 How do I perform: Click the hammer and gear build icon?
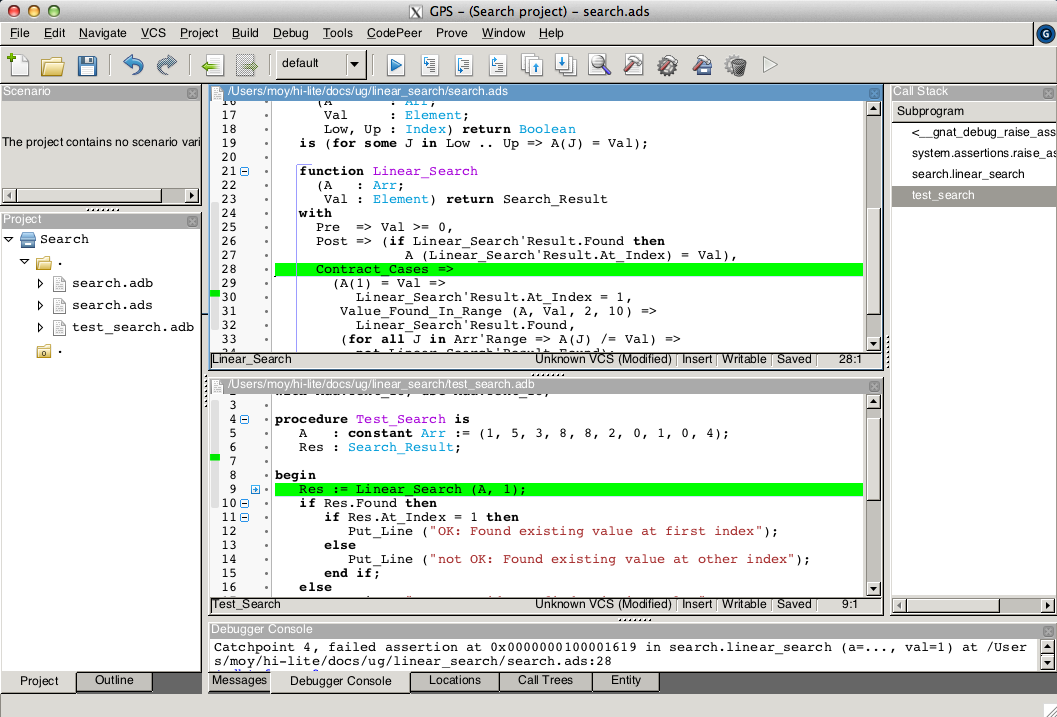click(x=667, y=65)
